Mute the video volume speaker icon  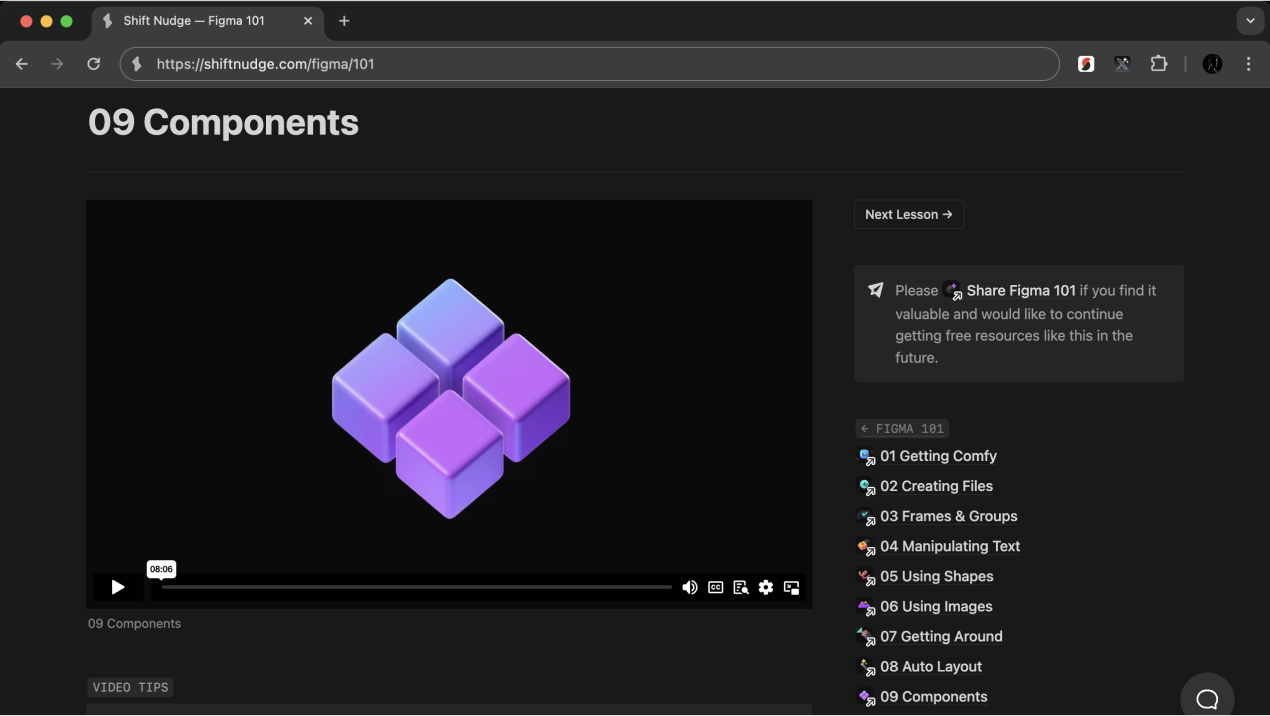pyautogui.click(x=690, y=587)
